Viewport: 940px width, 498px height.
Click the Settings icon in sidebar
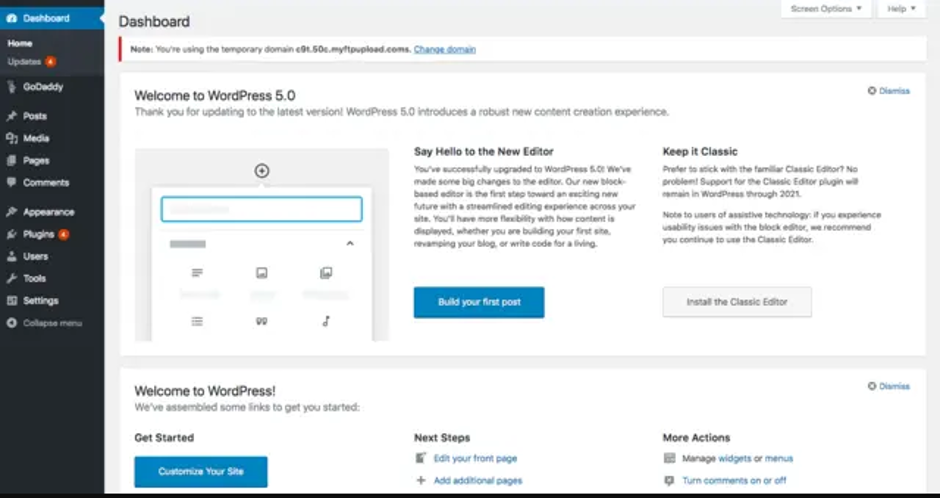point(11,301)
